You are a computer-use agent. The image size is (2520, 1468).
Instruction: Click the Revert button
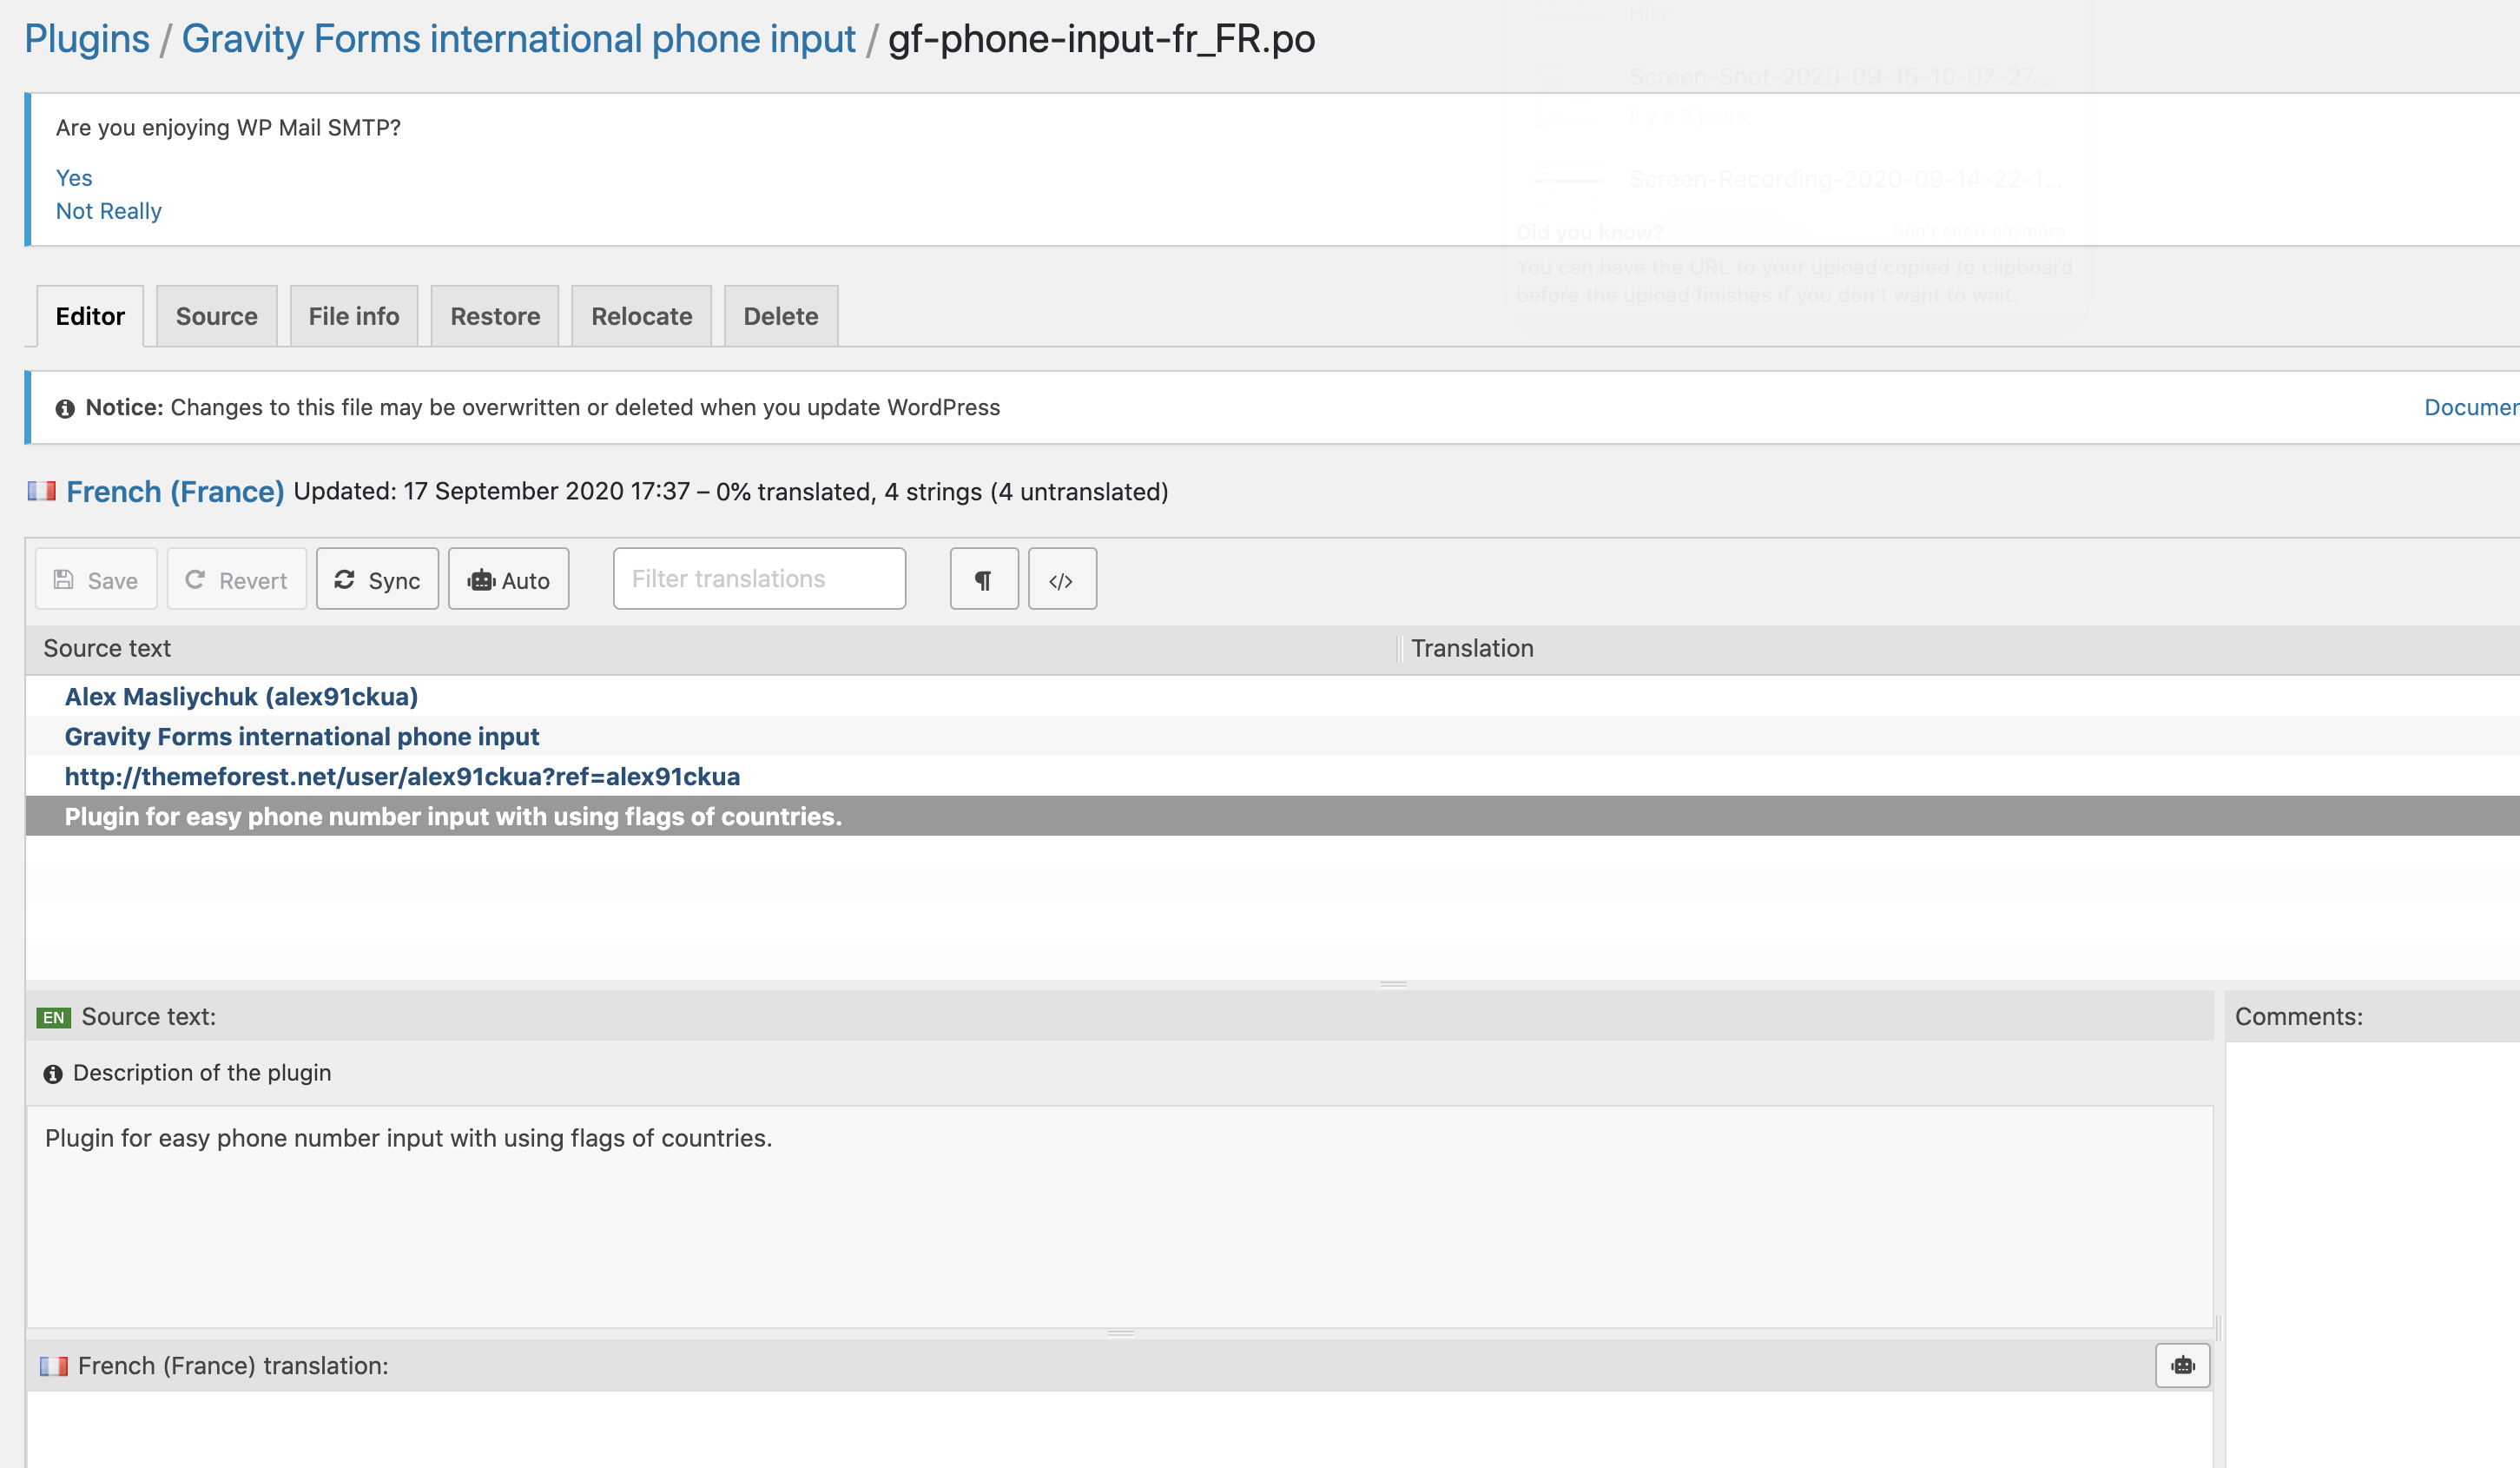click(x=236, y=580)
